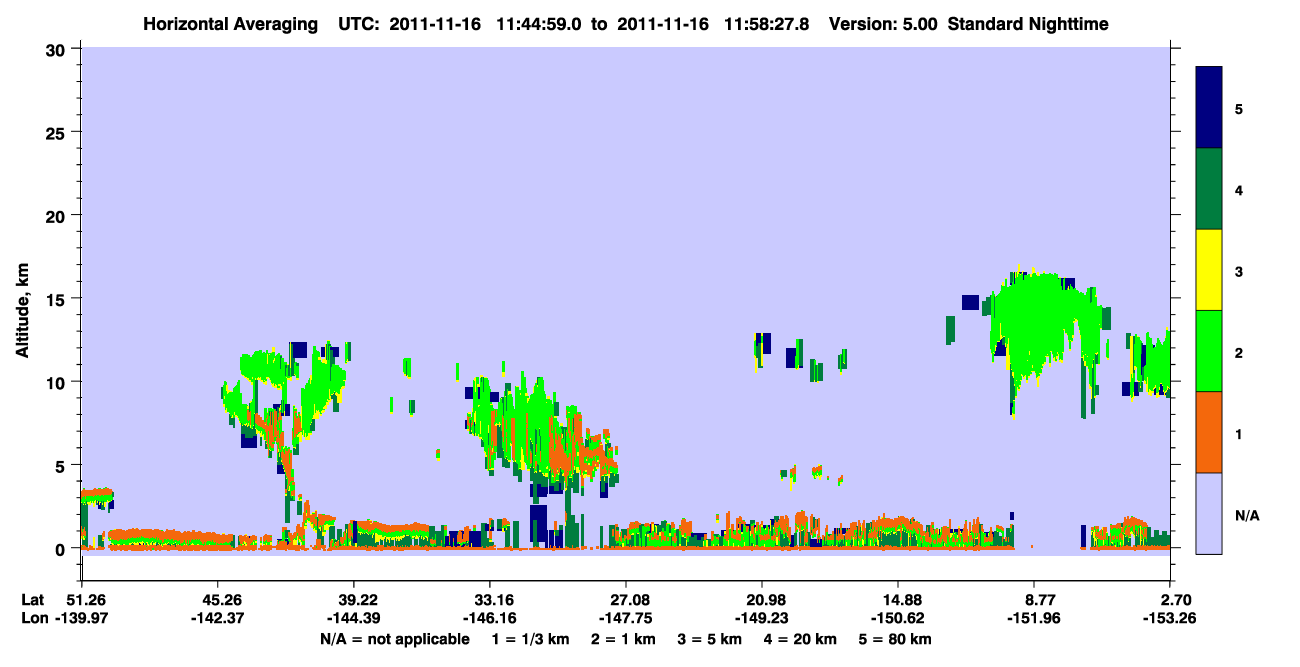Click the start time '11:44:59.0' in title
The height and width of the screenshot is (667, 1300).
click(540, 24)
